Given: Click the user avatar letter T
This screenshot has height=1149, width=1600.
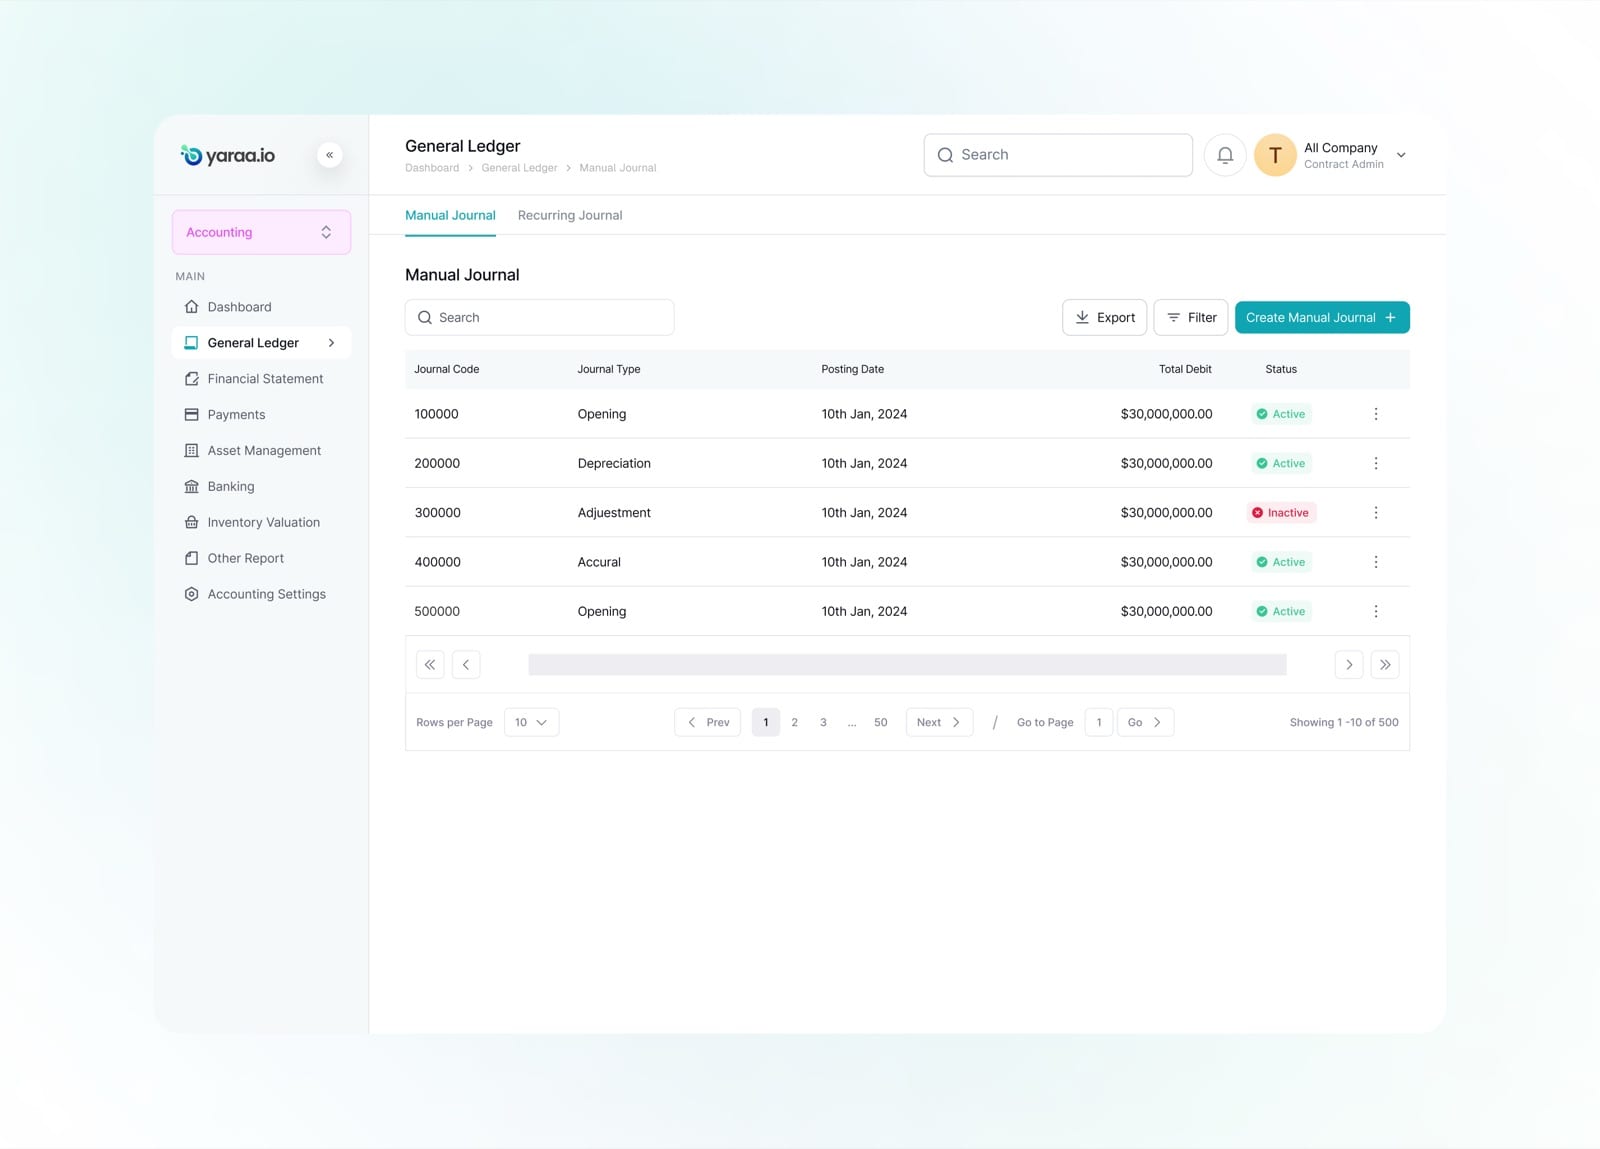Looking at the screenshot, I should click(x=1275, y=155).
